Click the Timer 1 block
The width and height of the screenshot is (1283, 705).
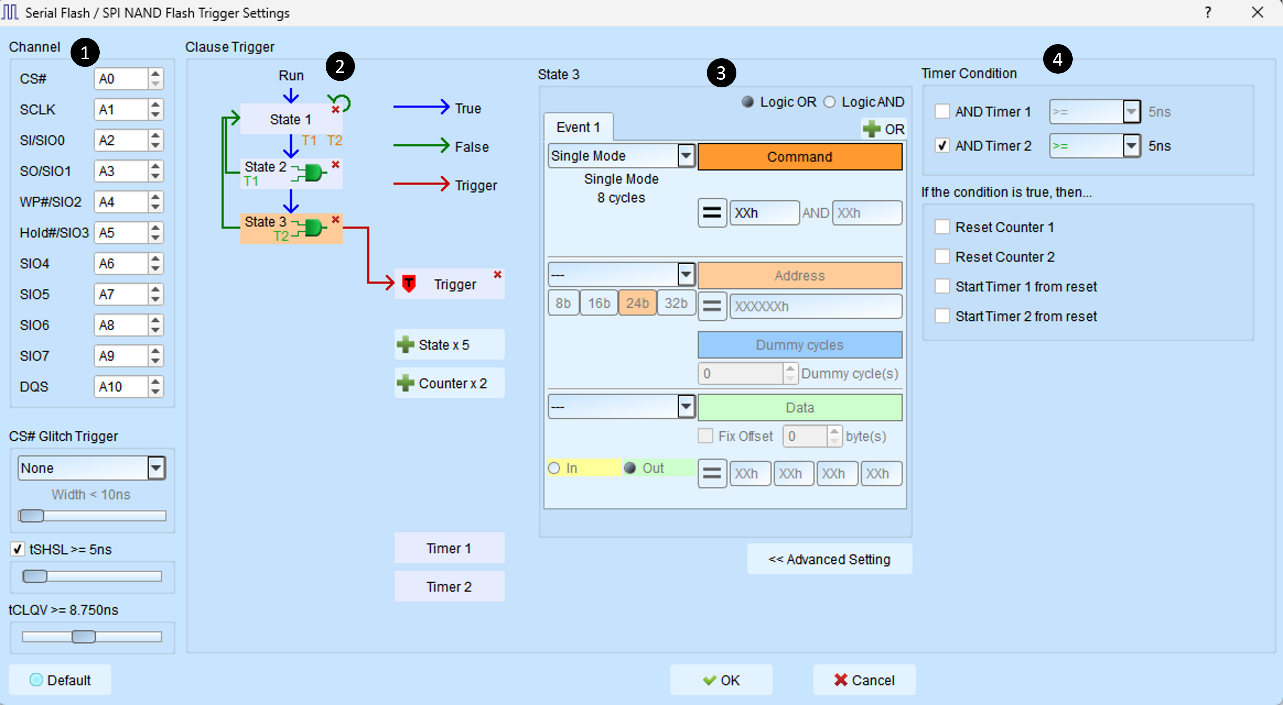pos(449,548)
